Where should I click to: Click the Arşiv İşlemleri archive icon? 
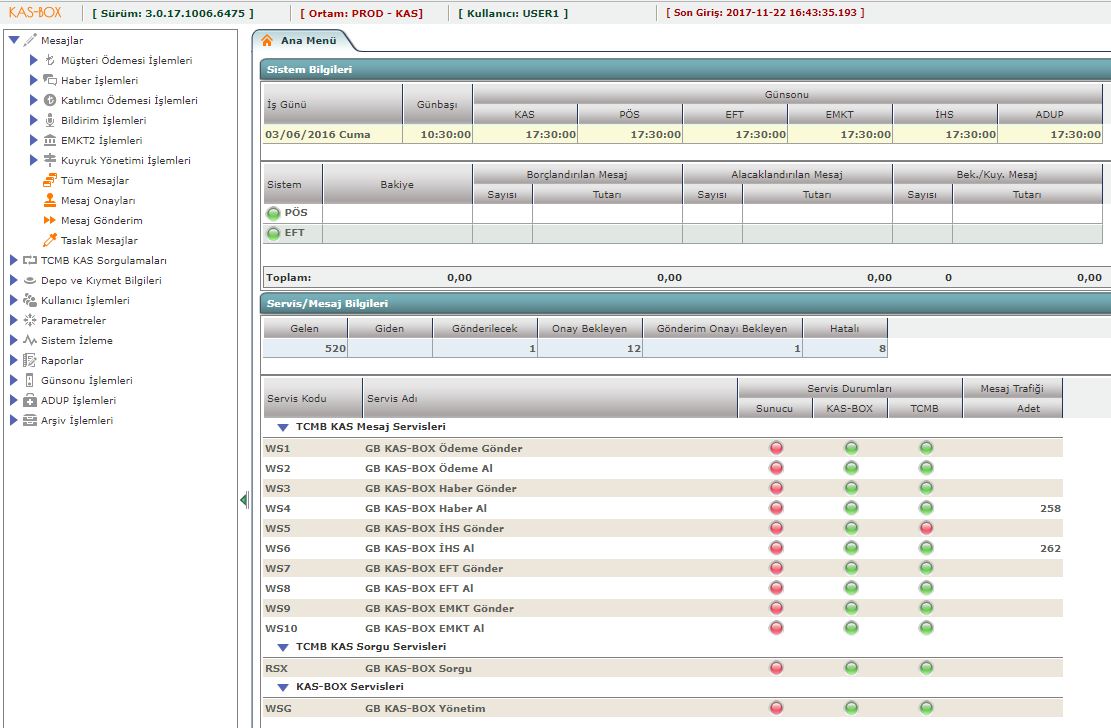[30, 420]
